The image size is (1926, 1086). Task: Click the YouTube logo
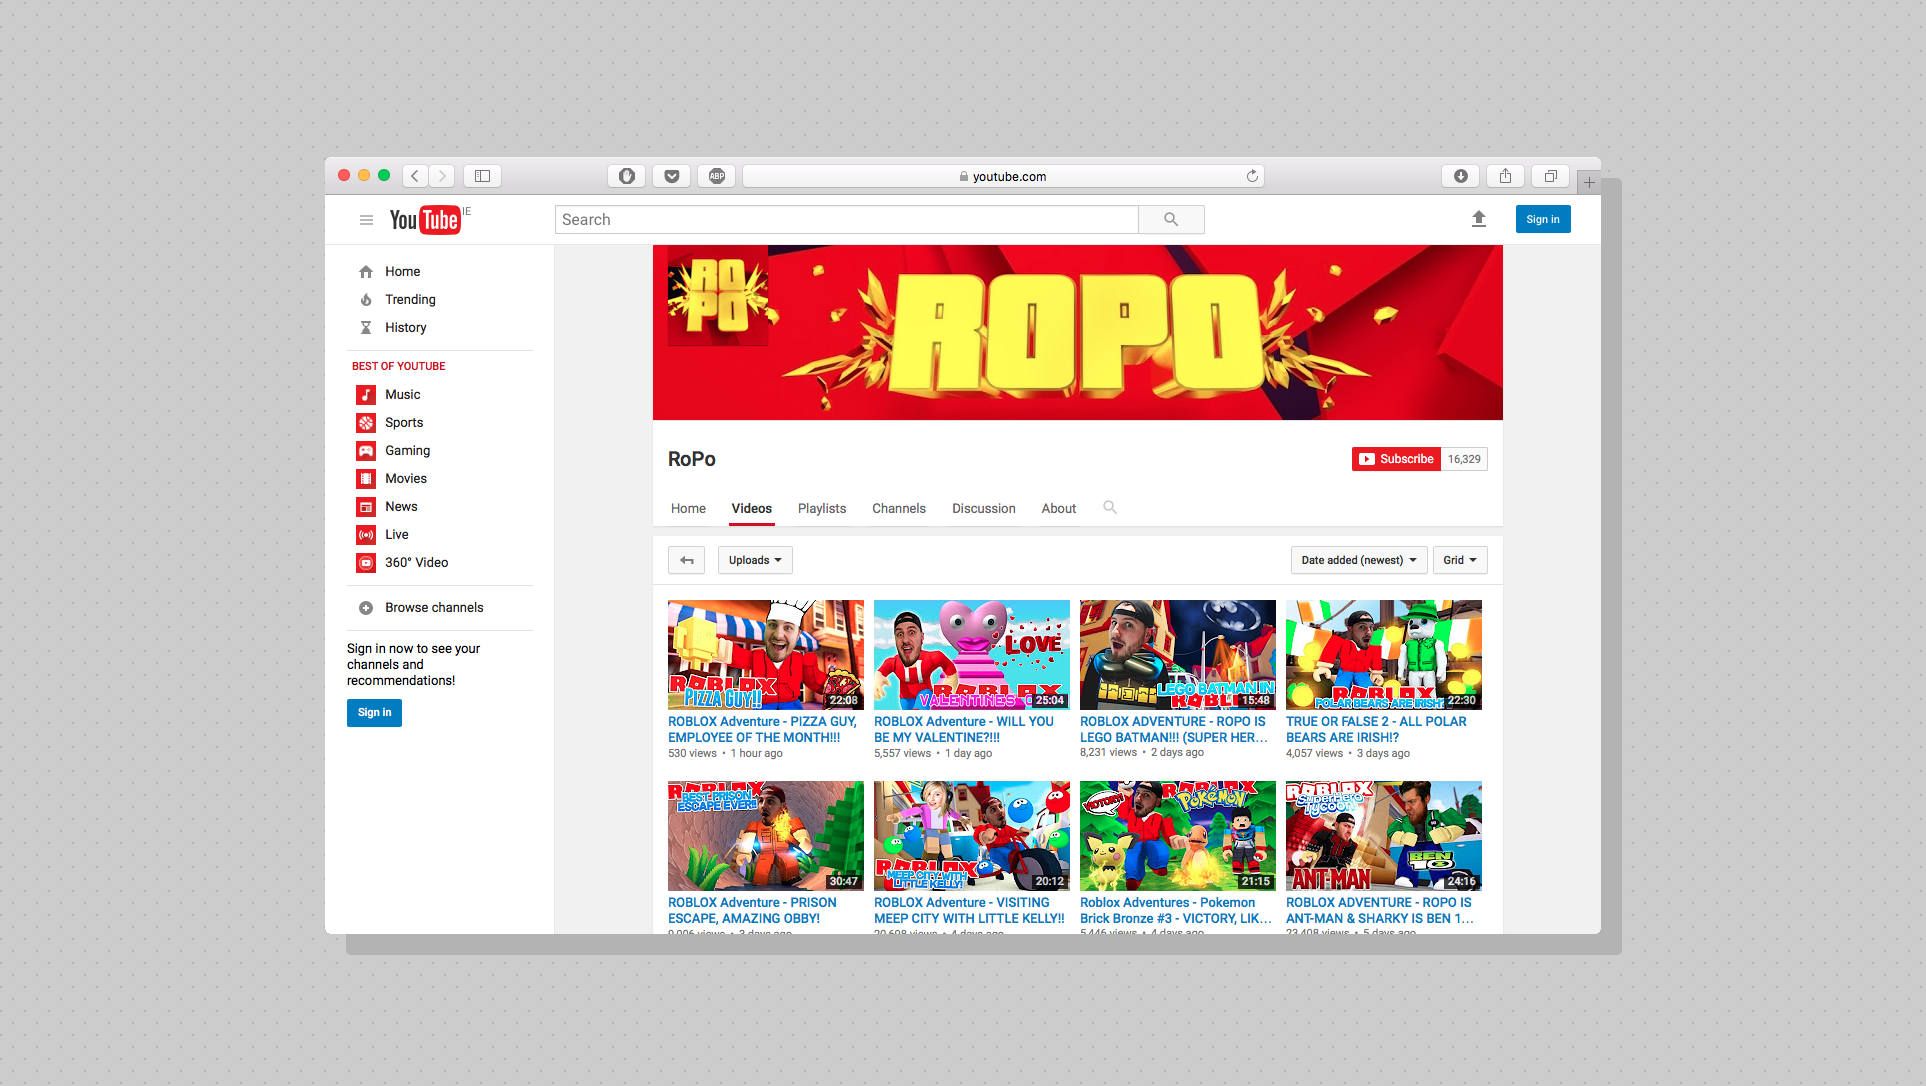pyautogui.click(x=425, y=220)
